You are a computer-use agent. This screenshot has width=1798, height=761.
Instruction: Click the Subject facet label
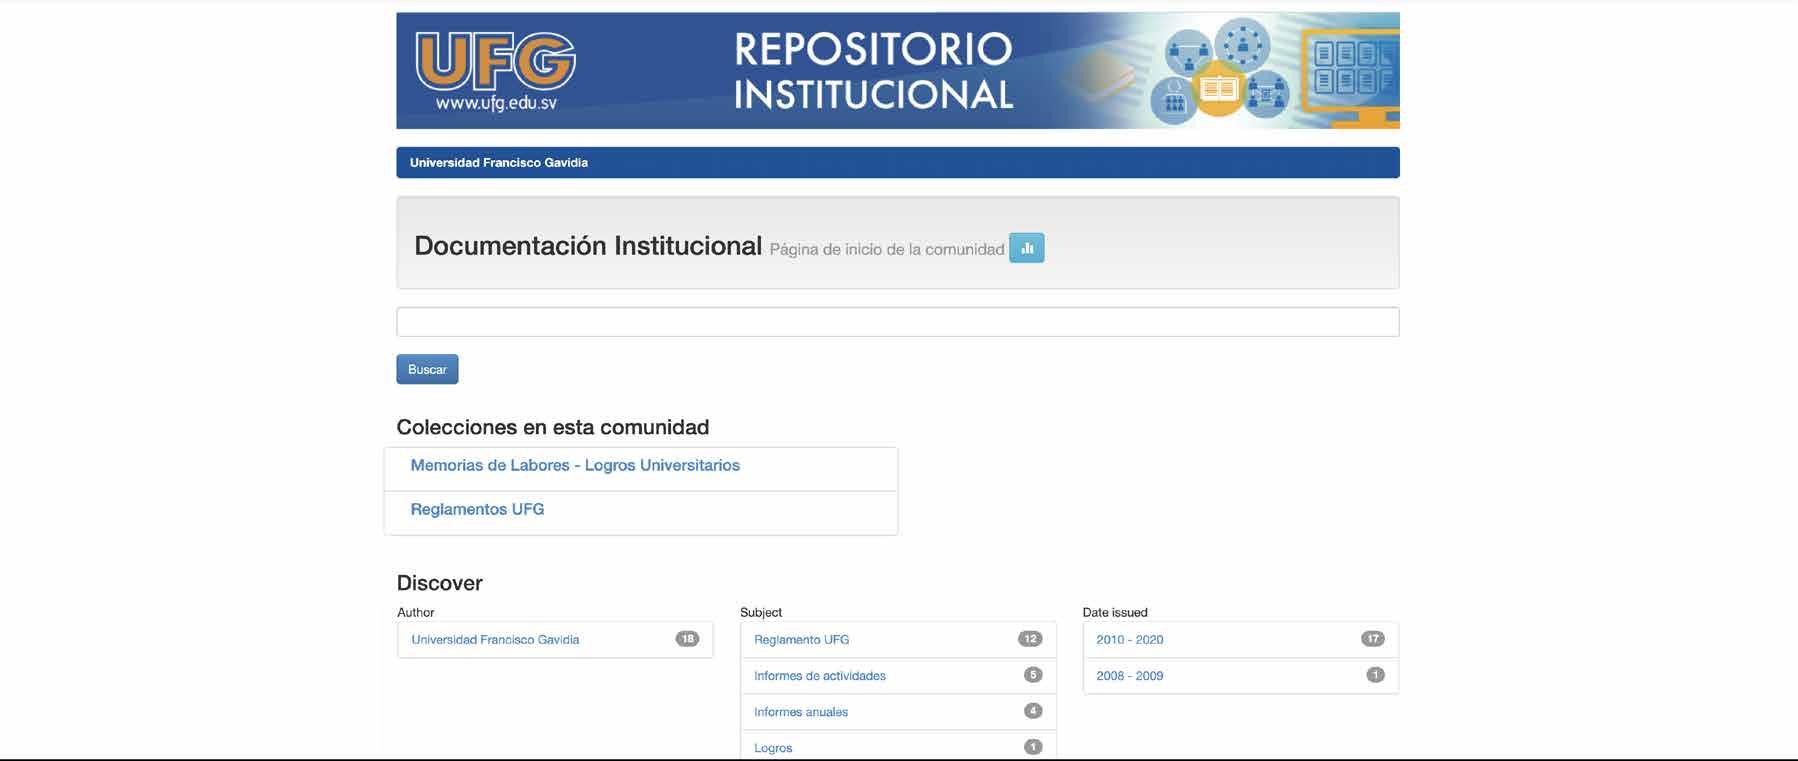[x=760, y=612]
